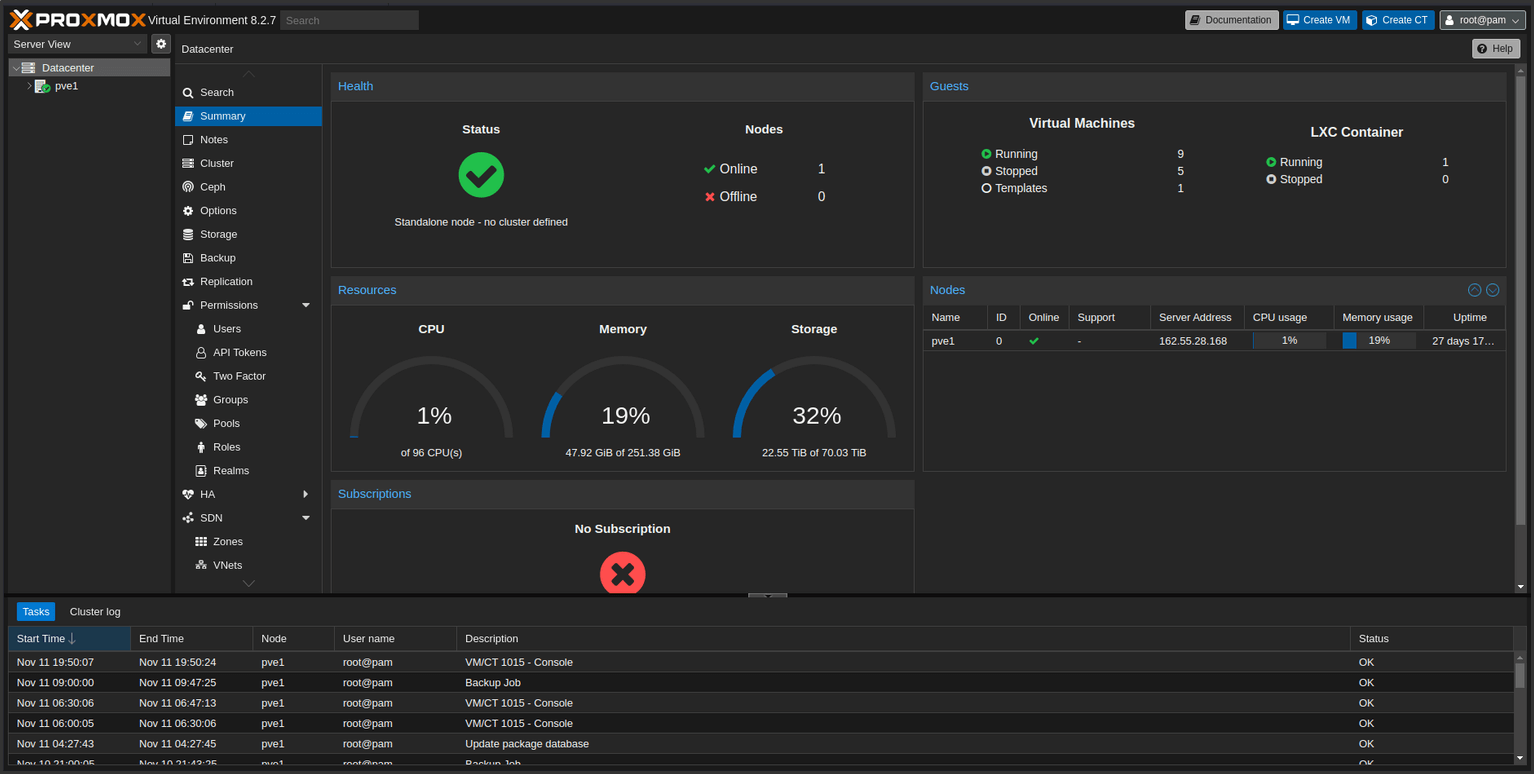
Task: Click the Two Factor key icon
Action: click(x=201, y=376)
